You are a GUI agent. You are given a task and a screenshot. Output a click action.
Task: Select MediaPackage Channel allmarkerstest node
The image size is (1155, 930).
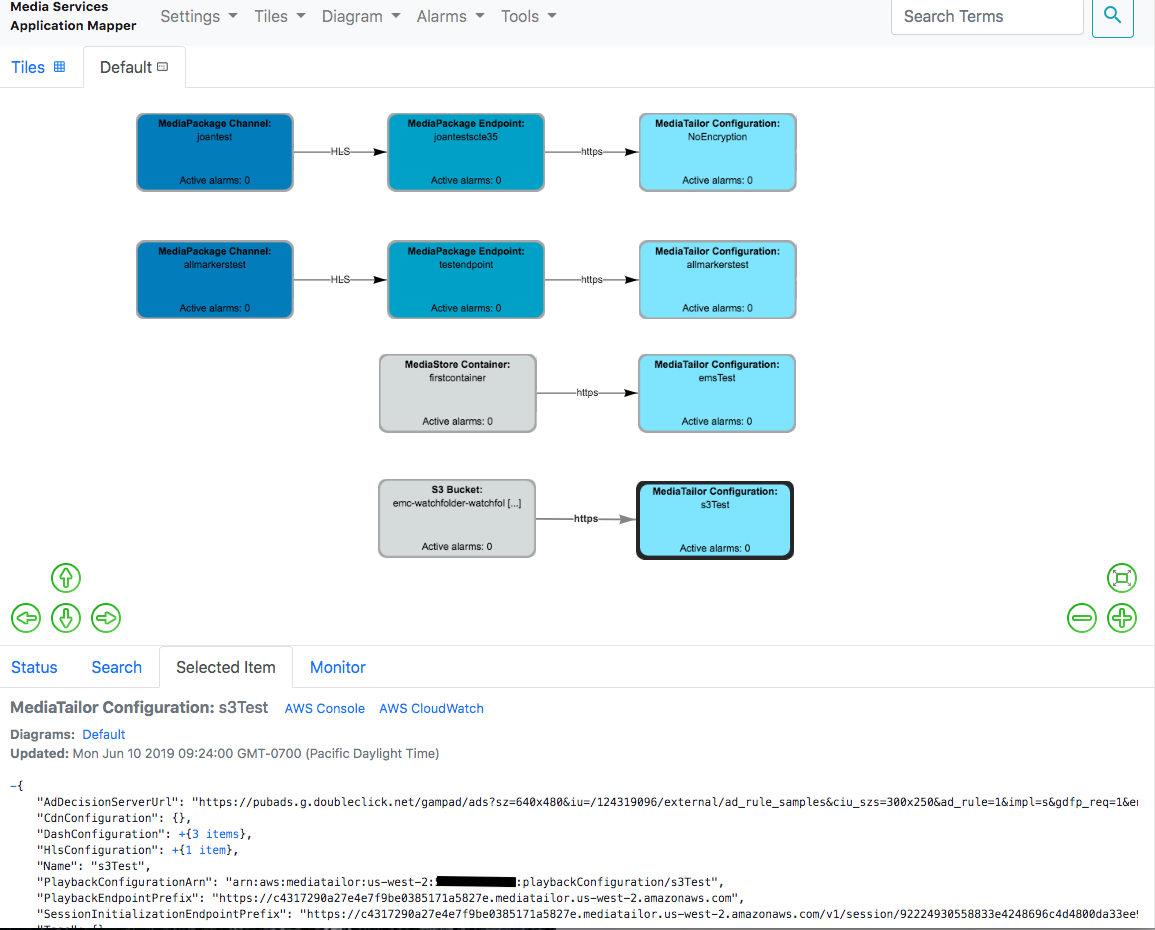click(x=215, y=280)
